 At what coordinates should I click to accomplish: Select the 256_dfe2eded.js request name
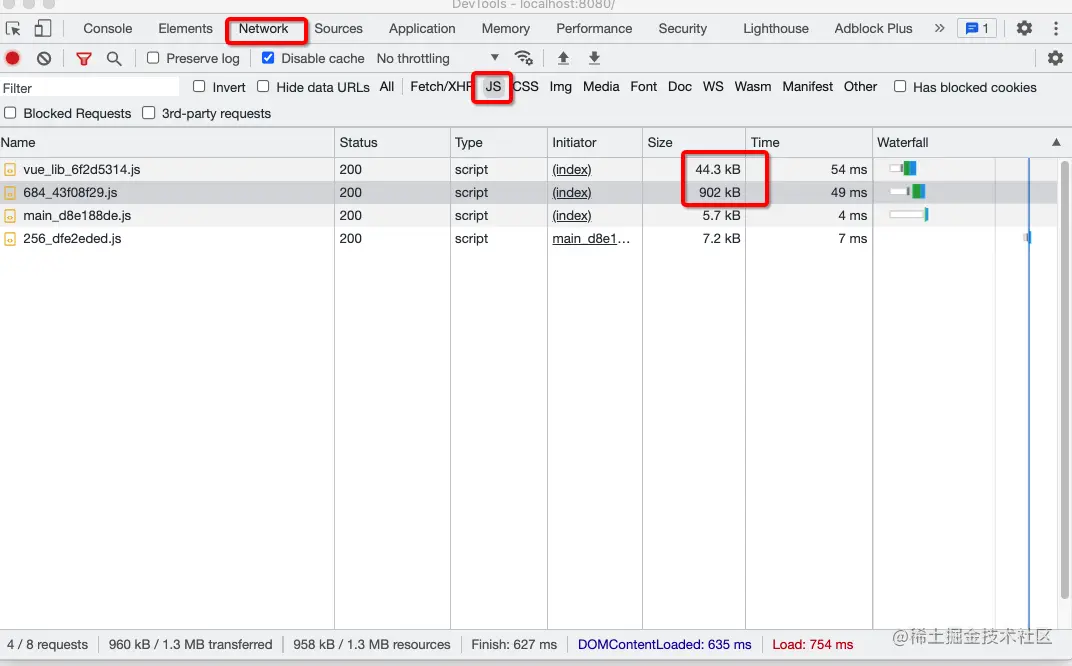click(x=72, y=239)
